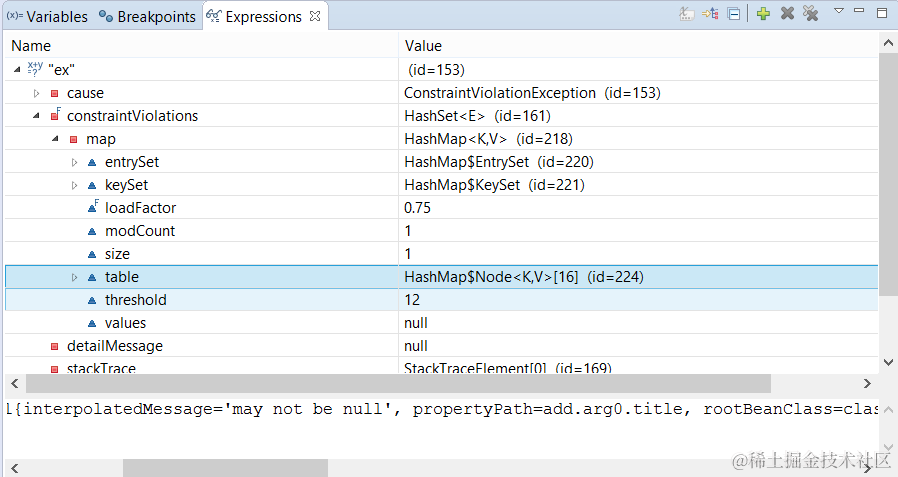Viewport: 898px width, 477px height.
Task: Select the loadFactor row
Action: 442,208
